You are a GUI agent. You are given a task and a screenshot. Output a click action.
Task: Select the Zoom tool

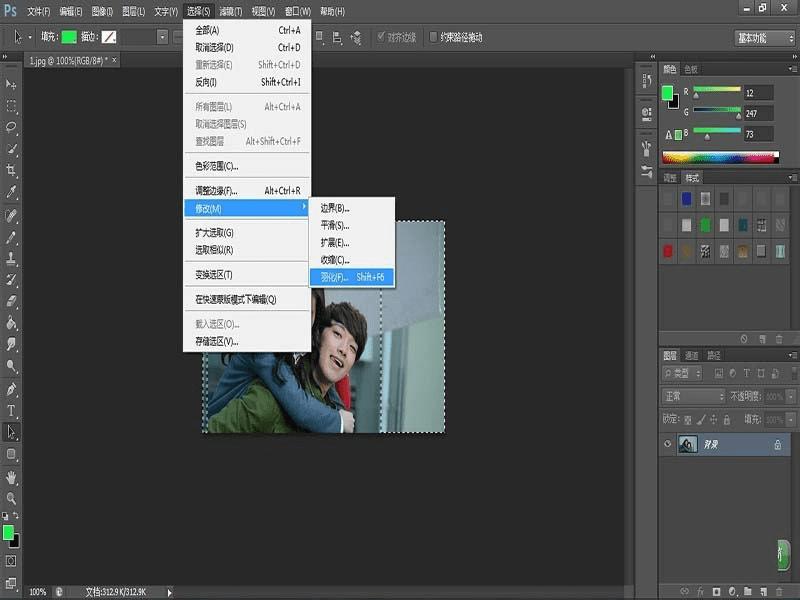[x=12, y=497]
